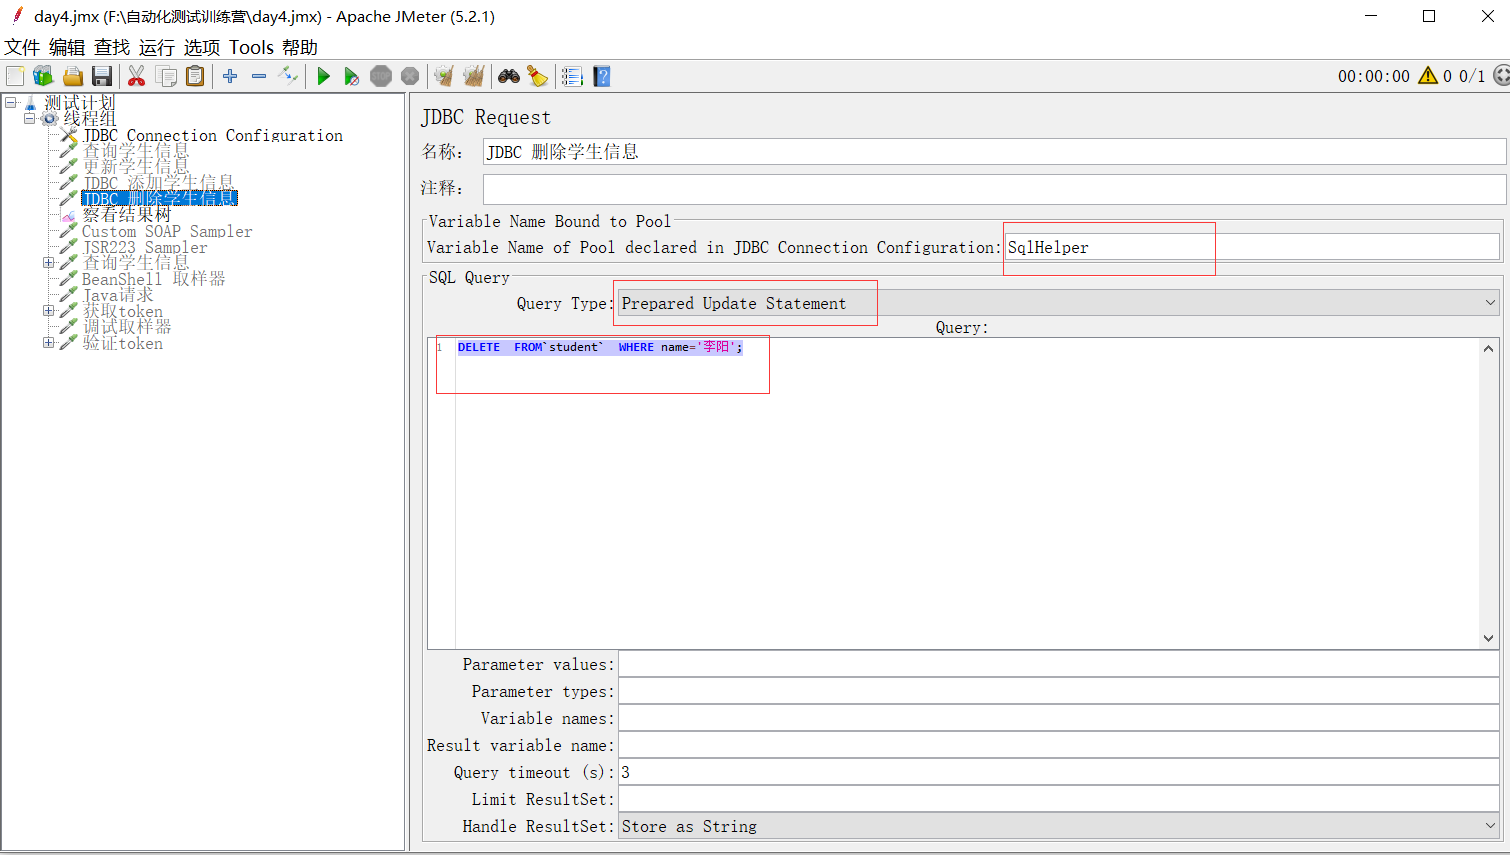The height and width of the screenshot is (855, 1510).
Task: Click the Toggle enable/disable toolbar icon
Action: pos(288,76)
